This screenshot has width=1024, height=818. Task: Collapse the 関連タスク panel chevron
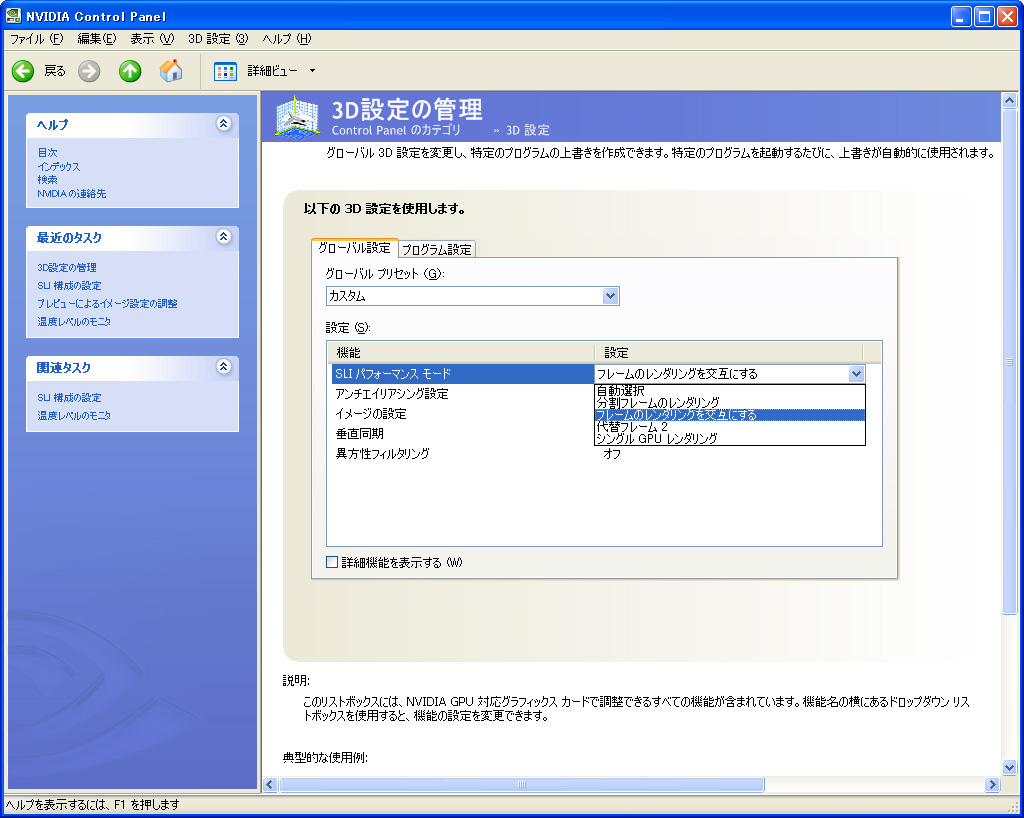tap(223, 367)
